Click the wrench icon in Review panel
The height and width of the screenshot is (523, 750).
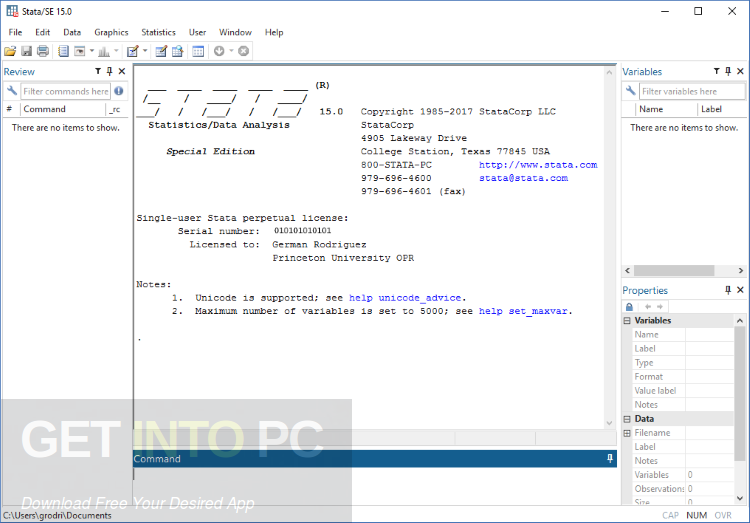pyautogui.click(x=11, y=91)
